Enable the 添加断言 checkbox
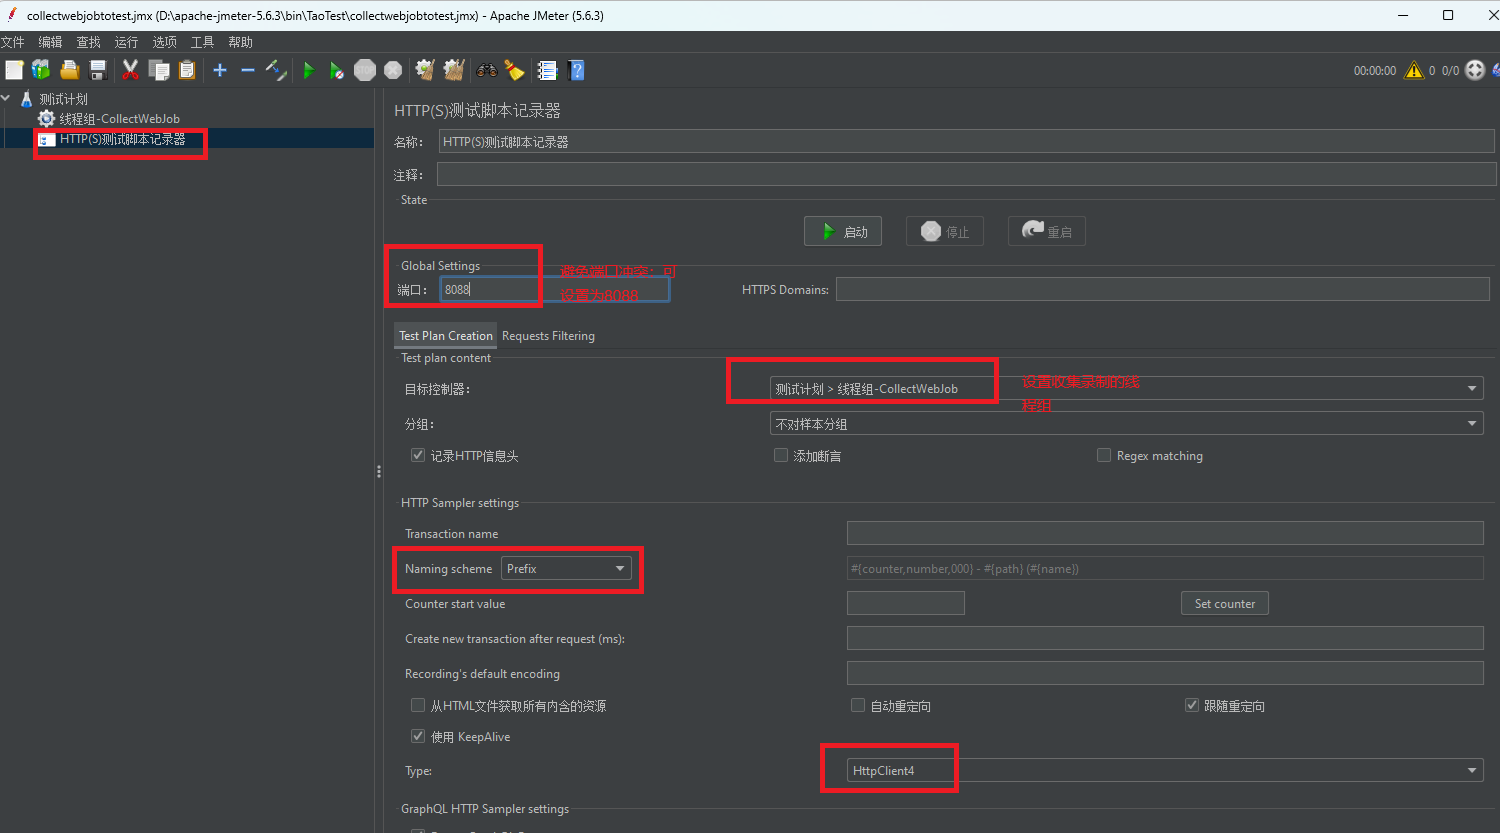The height and width of the screenshot is (833, 1500). click(x=781, y=455)
